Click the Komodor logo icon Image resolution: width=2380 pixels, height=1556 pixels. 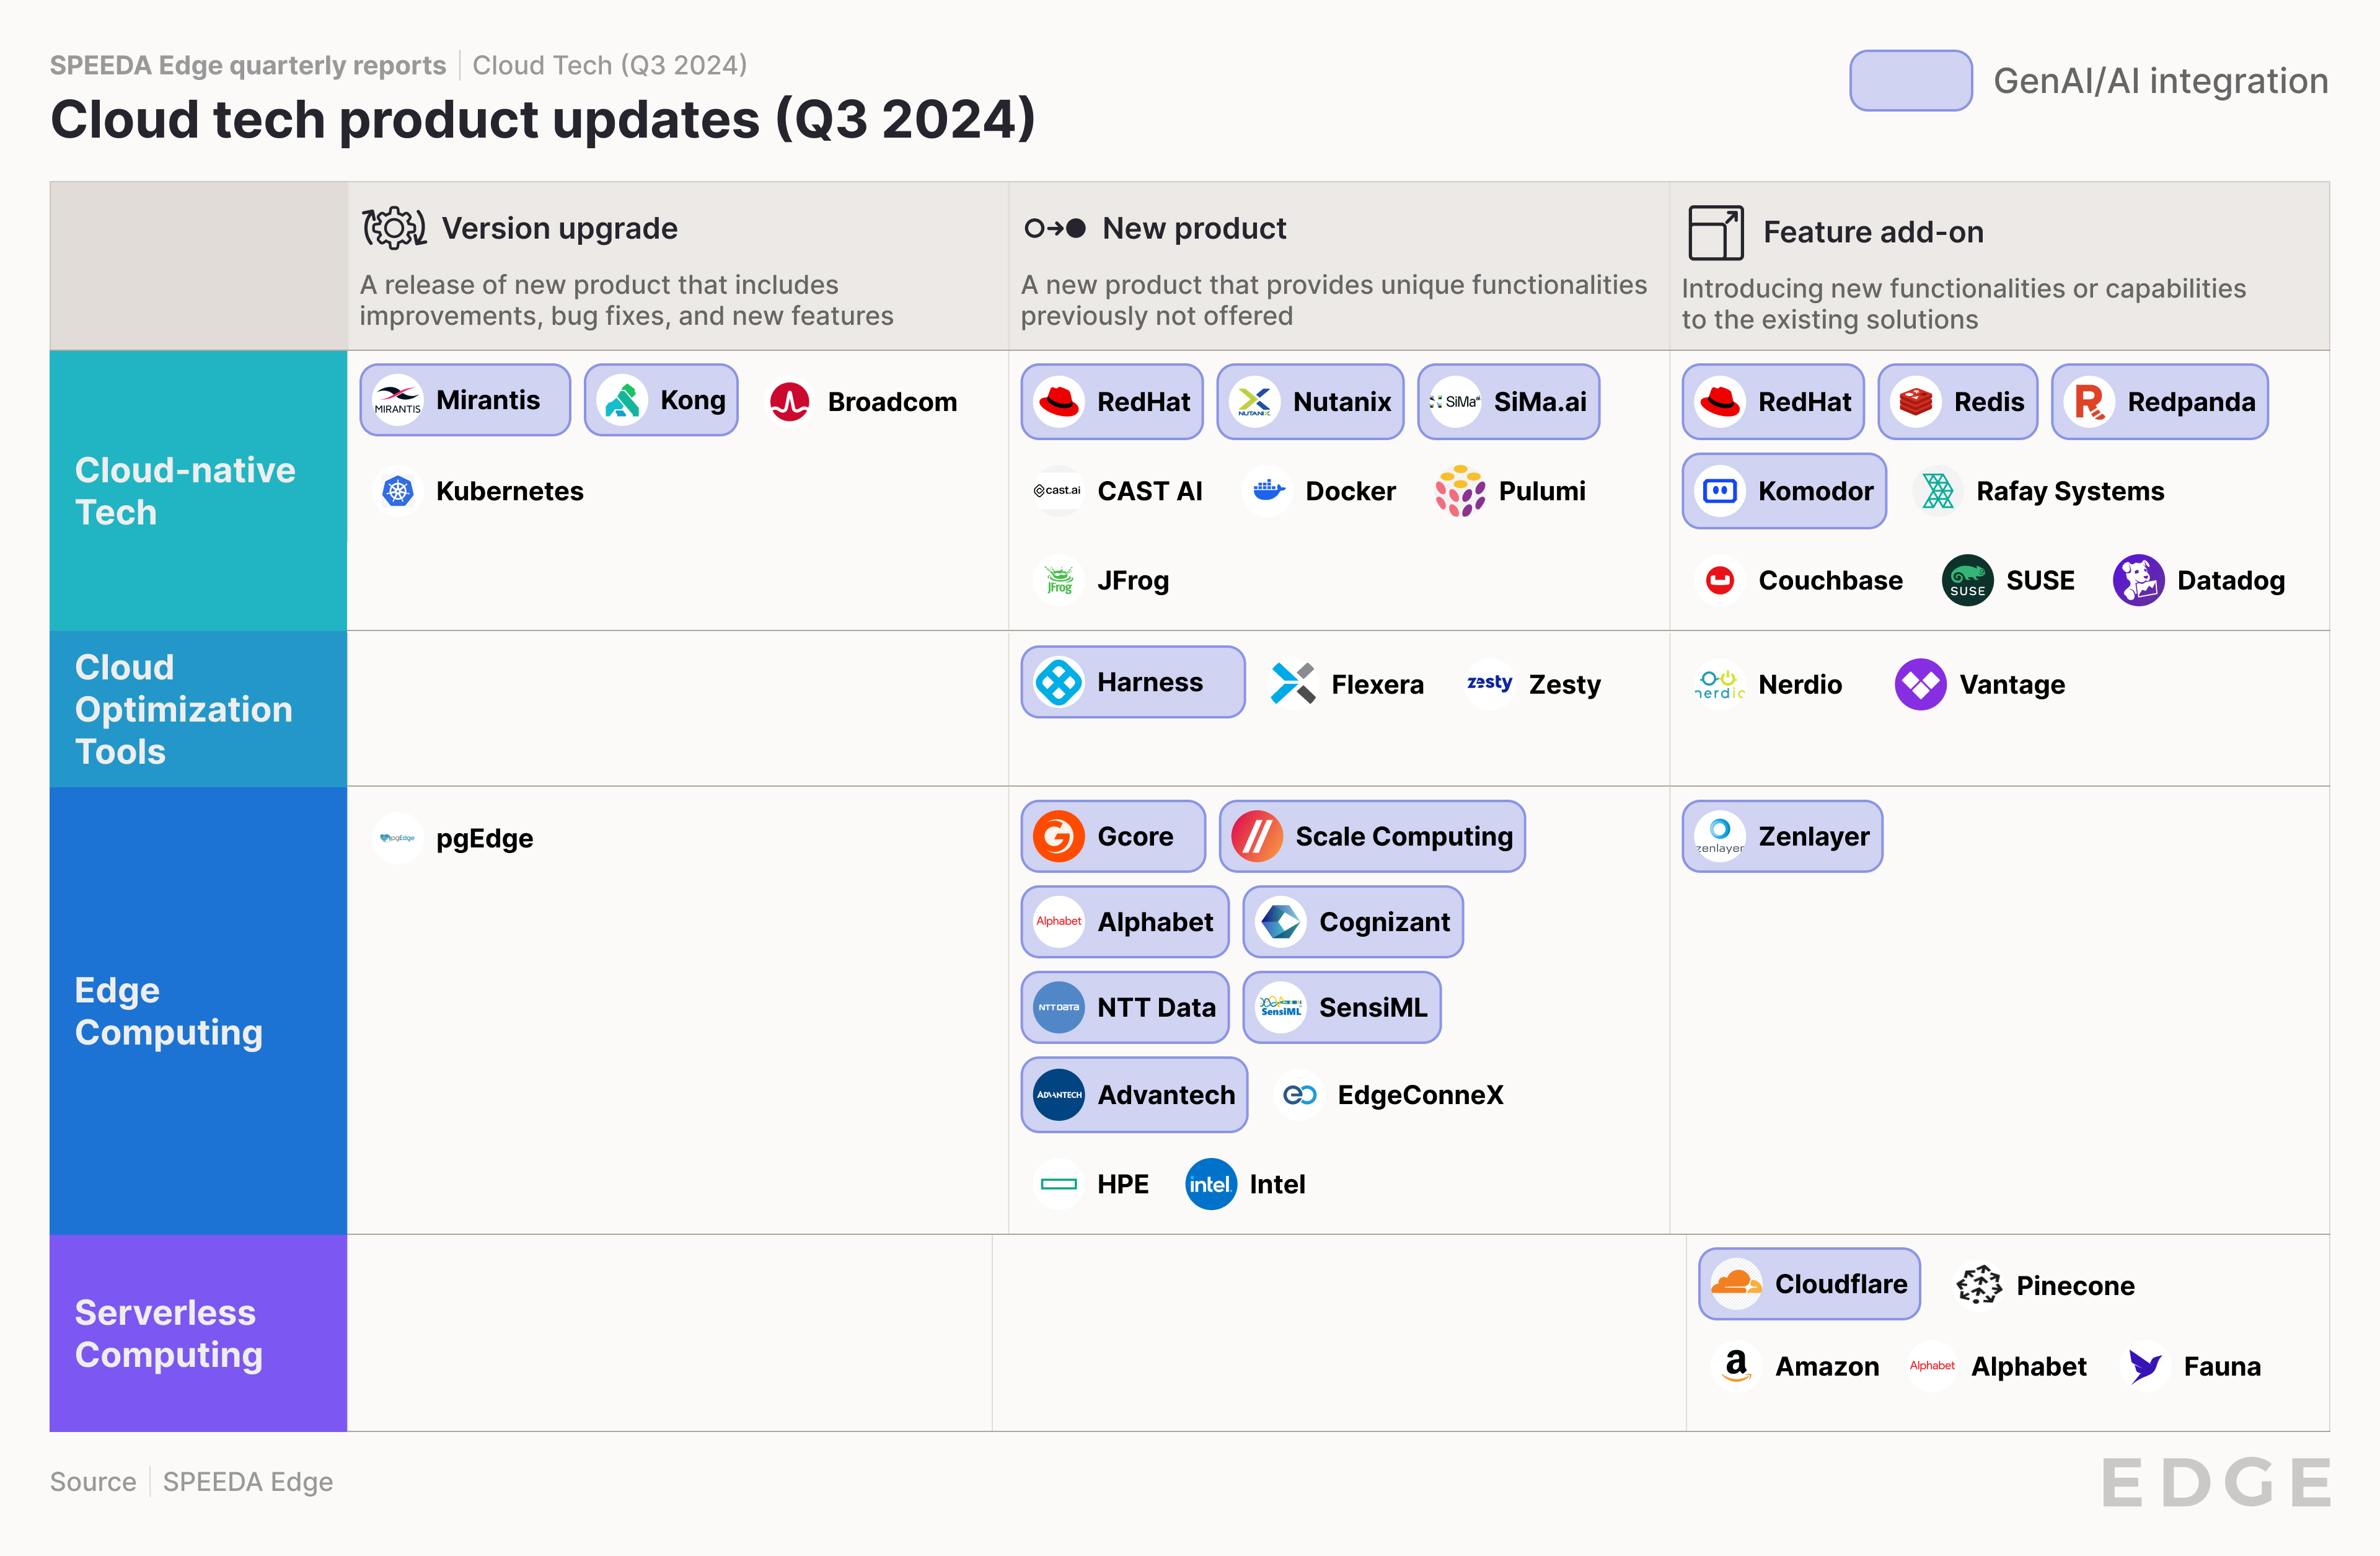(x=1720, y=491)
